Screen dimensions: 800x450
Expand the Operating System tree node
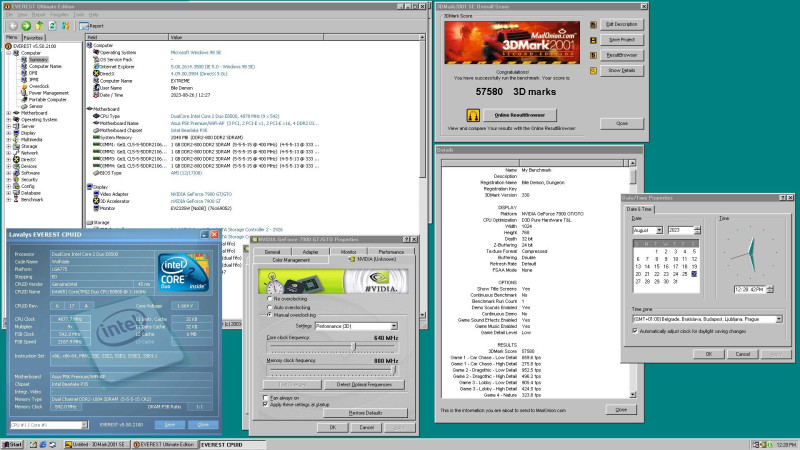click(x=8, y=119)
